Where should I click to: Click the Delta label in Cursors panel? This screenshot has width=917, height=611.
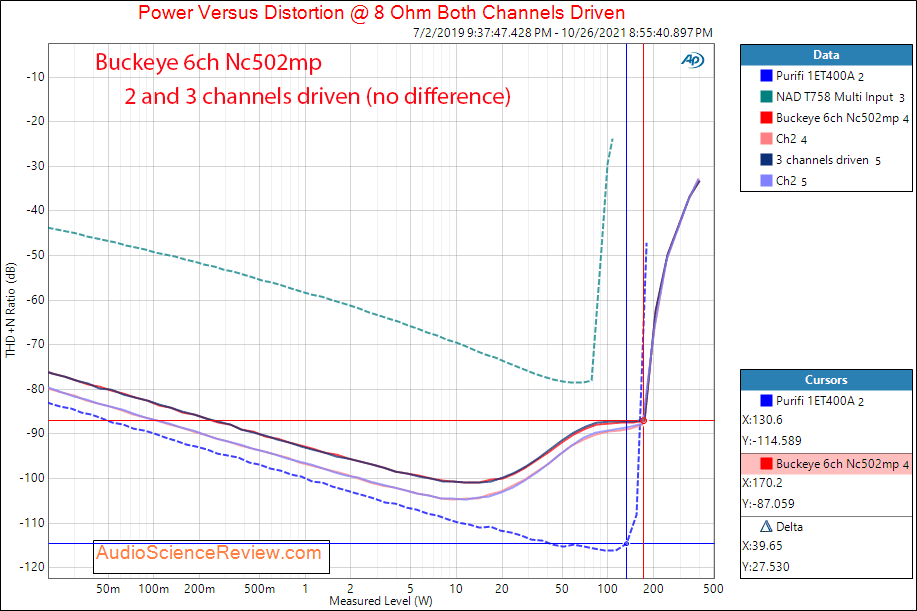pos(789,527)
